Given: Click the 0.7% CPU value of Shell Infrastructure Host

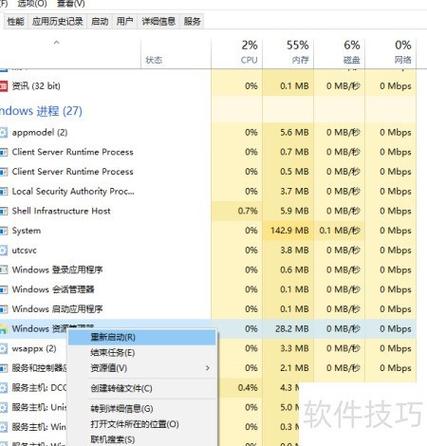Looking at the screenshot, I should pos(248,211).
